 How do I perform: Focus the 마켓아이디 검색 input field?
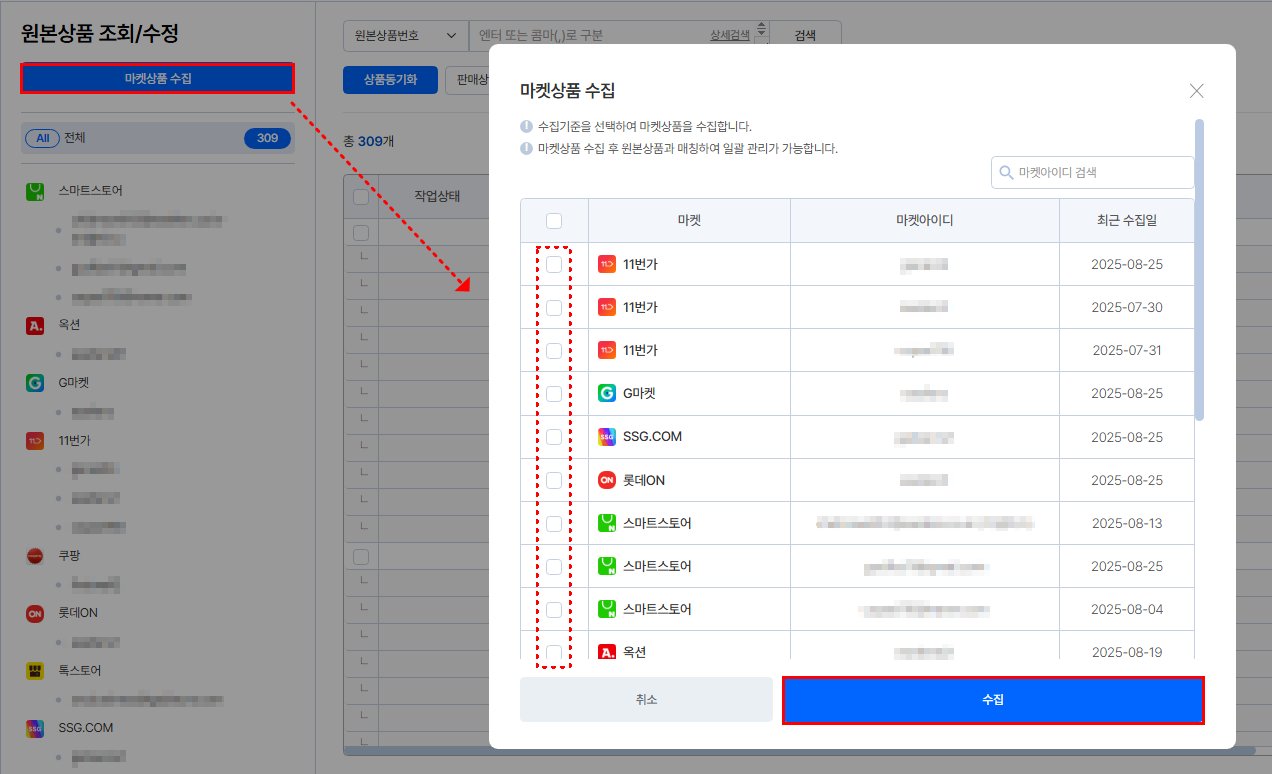[x=1093, y=172]
